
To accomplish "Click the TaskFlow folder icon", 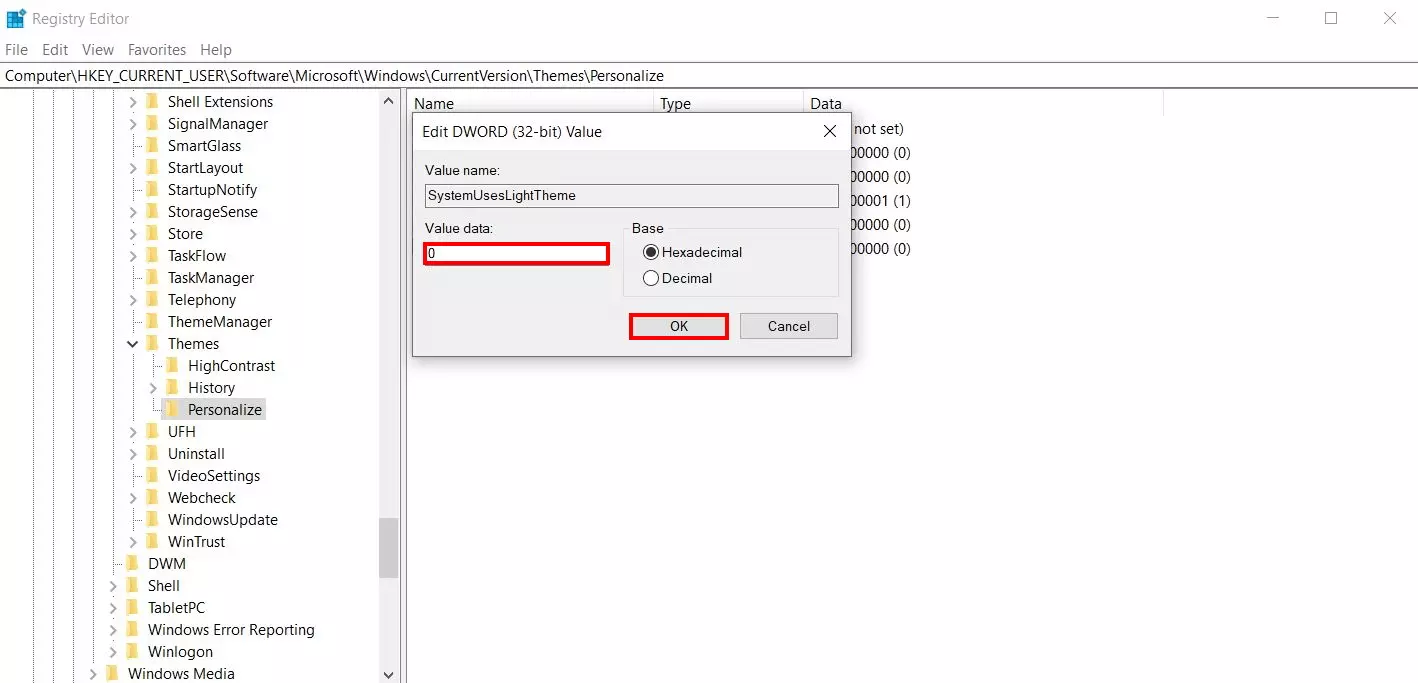I will point(152,255).
